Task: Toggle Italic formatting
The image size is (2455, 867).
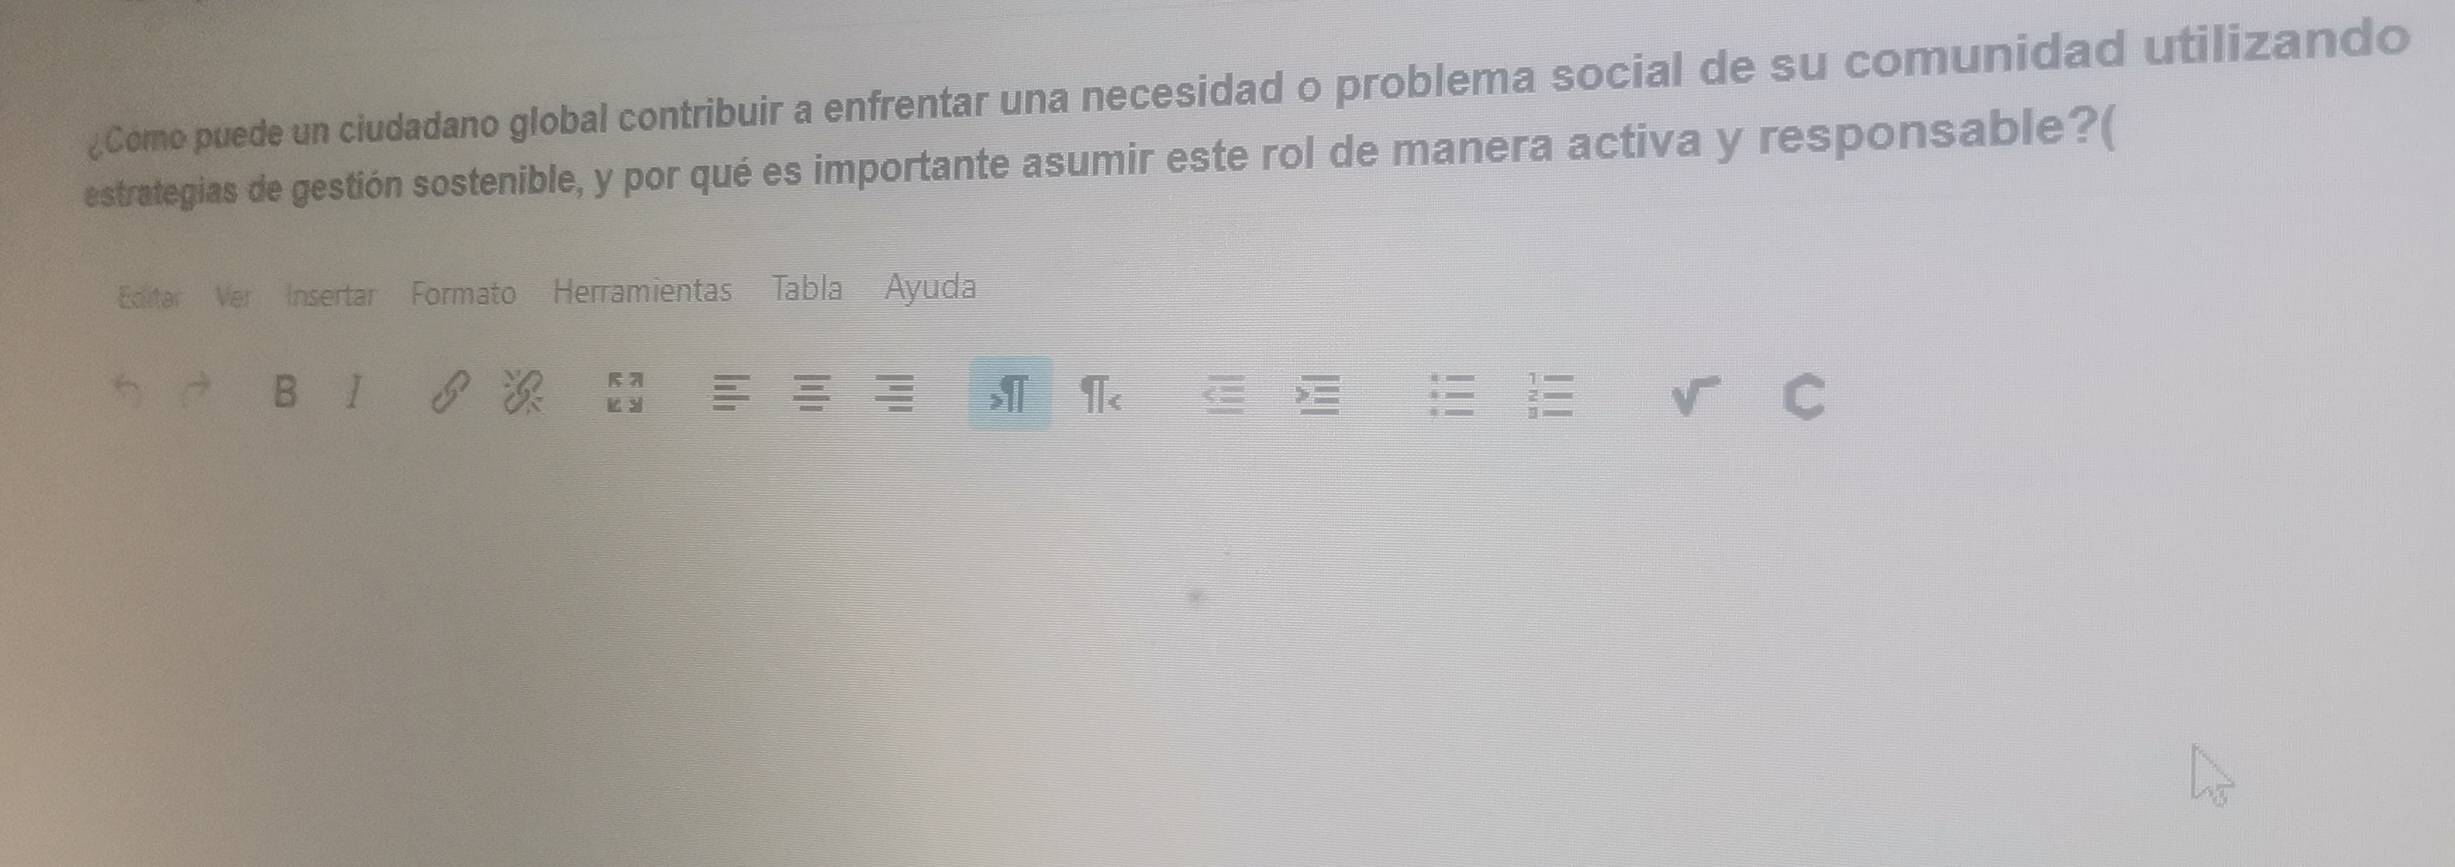Action: [x=352, y=392]
